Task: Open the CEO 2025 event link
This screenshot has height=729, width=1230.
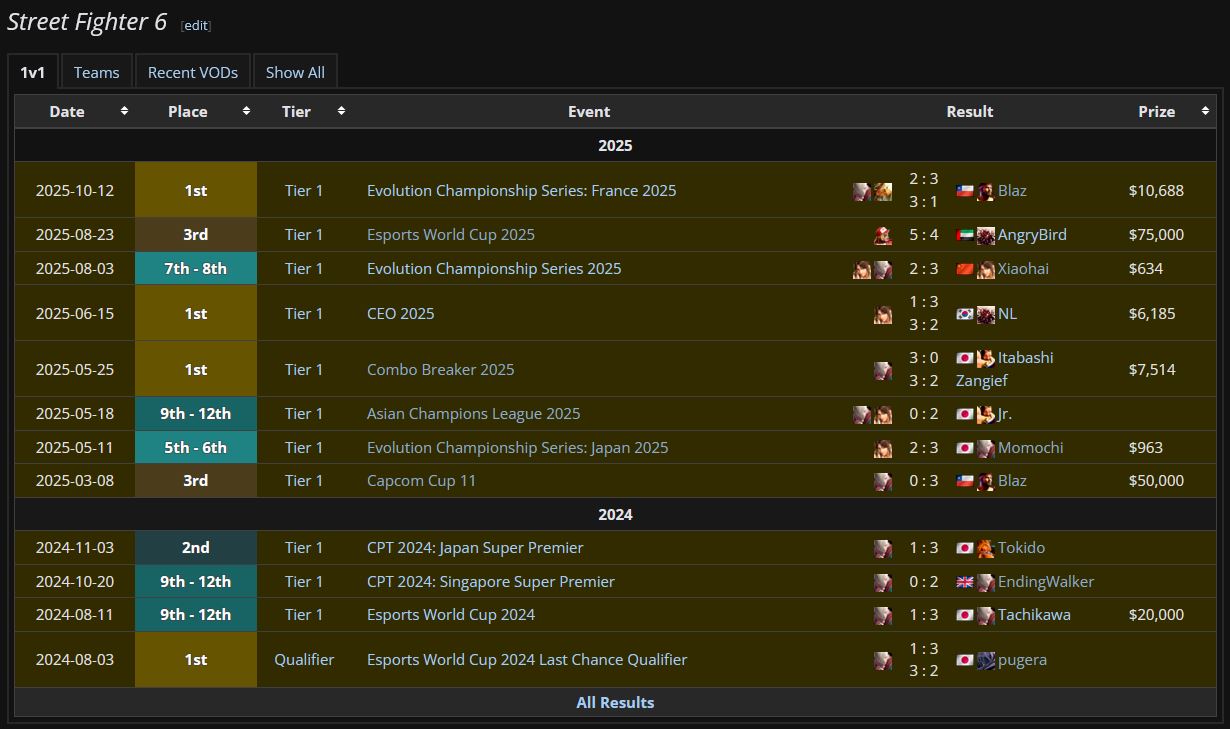Action: coord(401,313)
